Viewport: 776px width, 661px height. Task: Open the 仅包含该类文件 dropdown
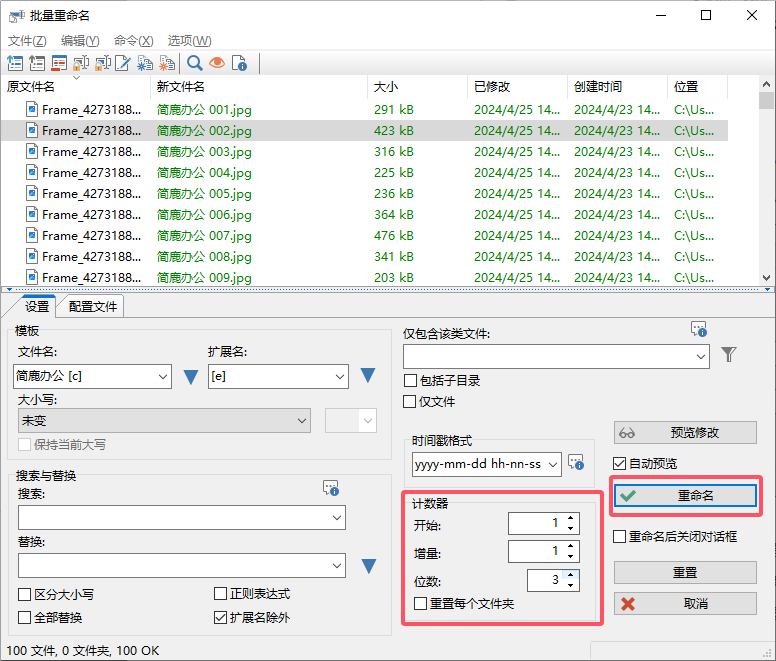tap(700, 356)
